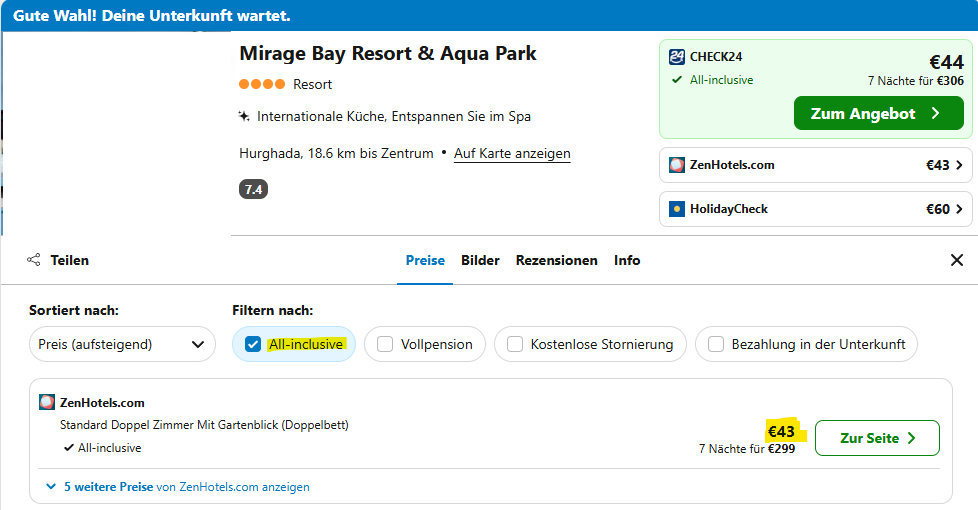This screenshot has width=978, height=510.
Task: Click the sparkle icon before Internationale Küche
Action: pyautogui.click(x=244, y=116)
